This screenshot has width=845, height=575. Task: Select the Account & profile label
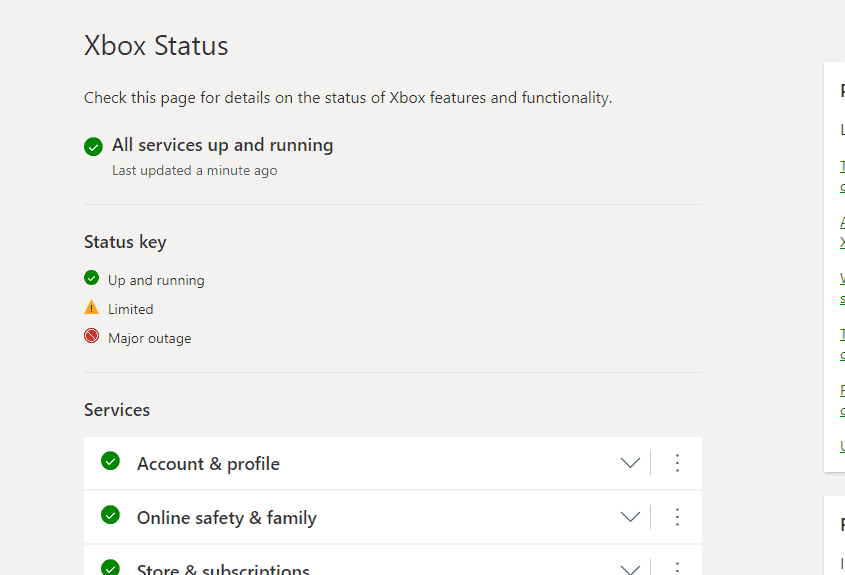(208, 464)
